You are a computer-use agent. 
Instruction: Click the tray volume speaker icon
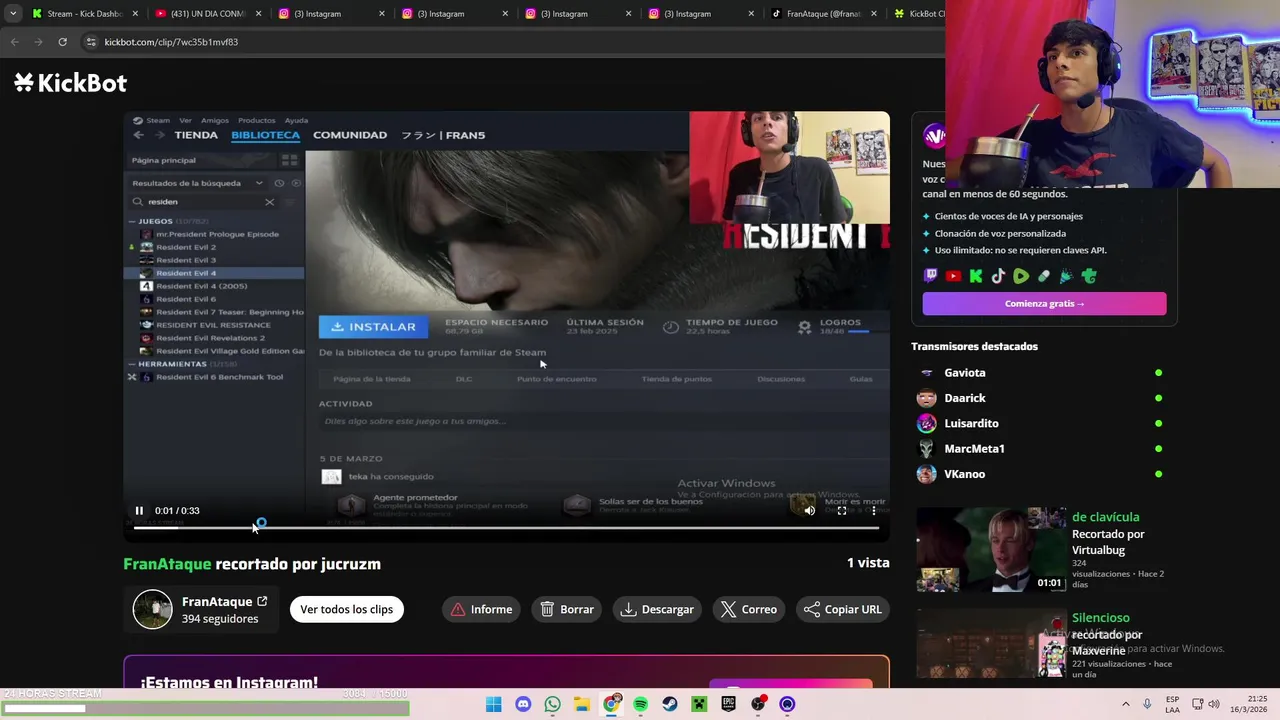tap(1214, 704)
